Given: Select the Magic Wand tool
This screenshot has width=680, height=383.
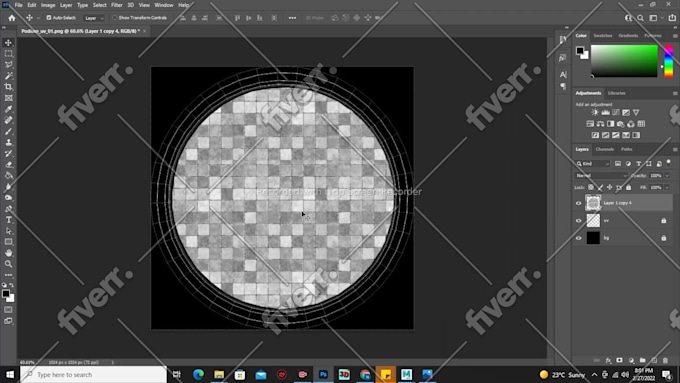Looking at the screenshot, I should (8, 76).
